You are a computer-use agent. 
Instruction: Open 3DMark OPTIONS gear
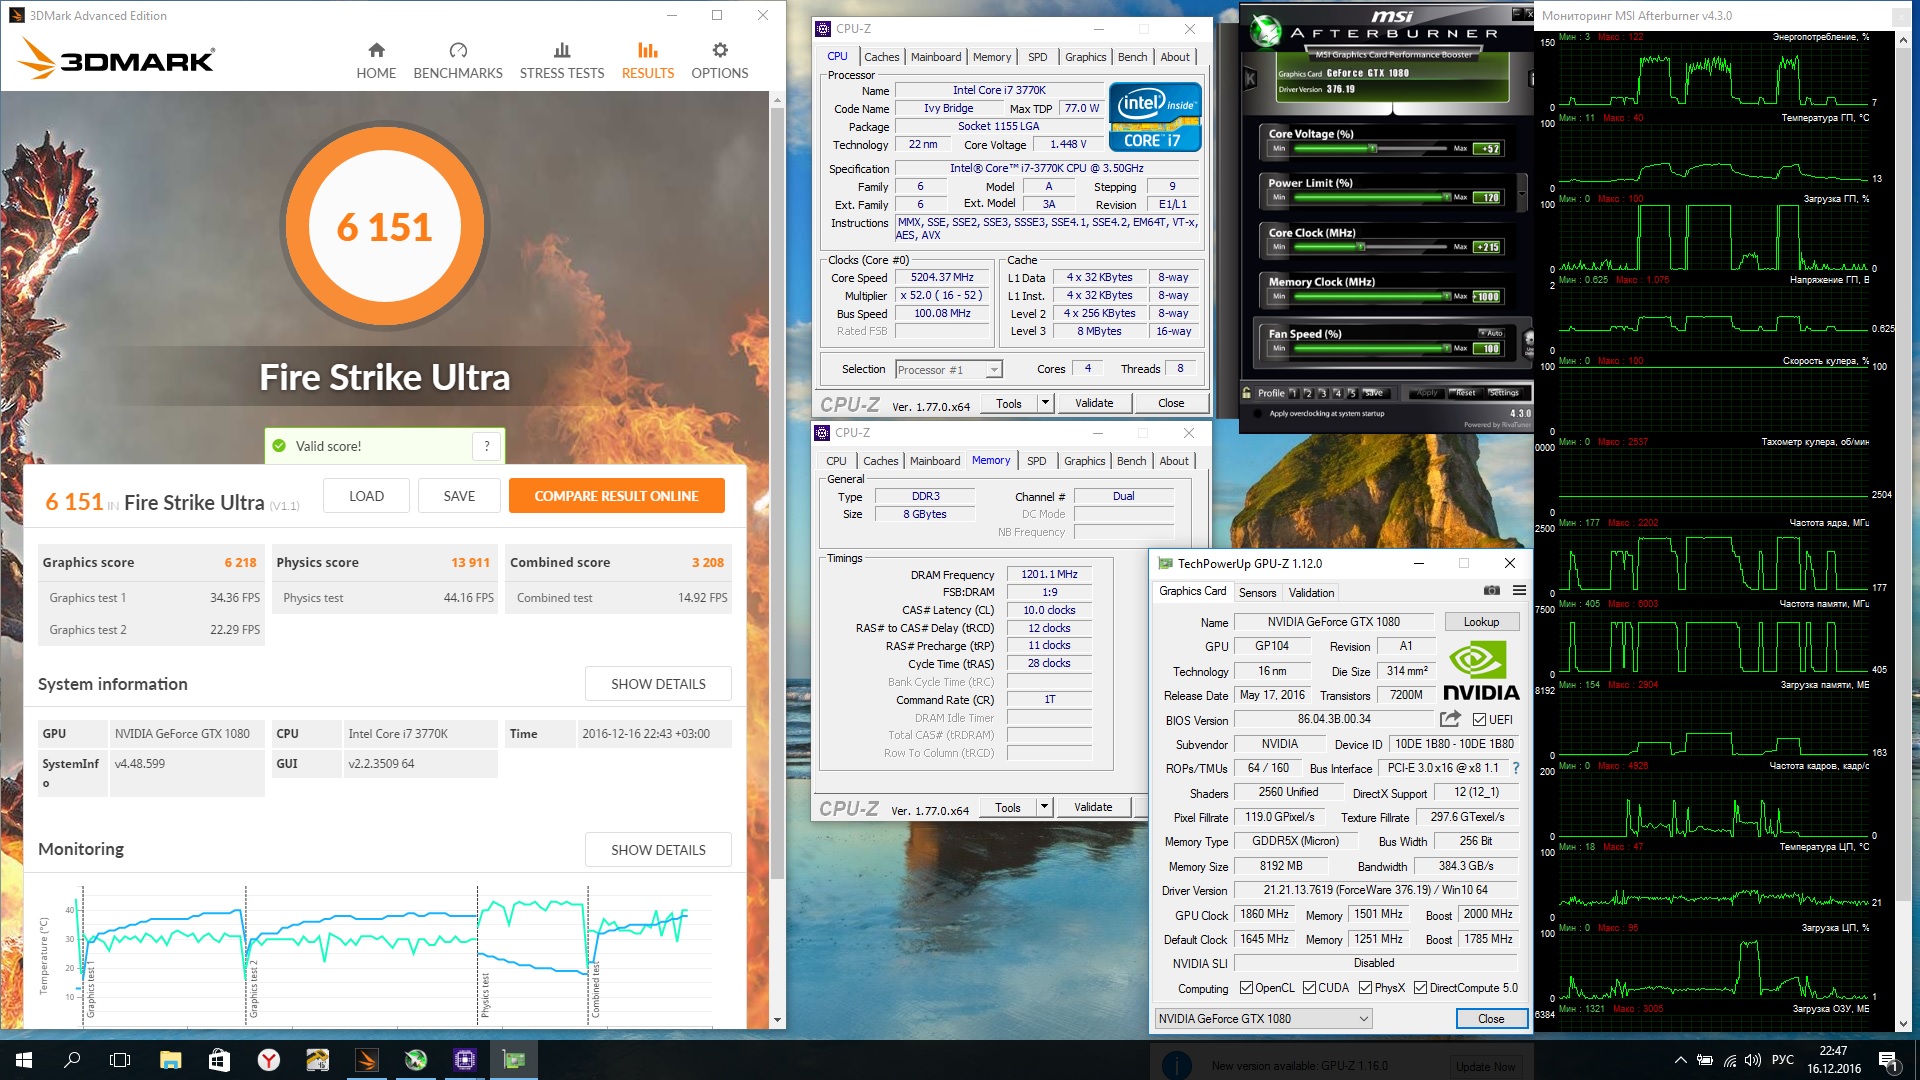pyautogui.click(x=720, y=50)
